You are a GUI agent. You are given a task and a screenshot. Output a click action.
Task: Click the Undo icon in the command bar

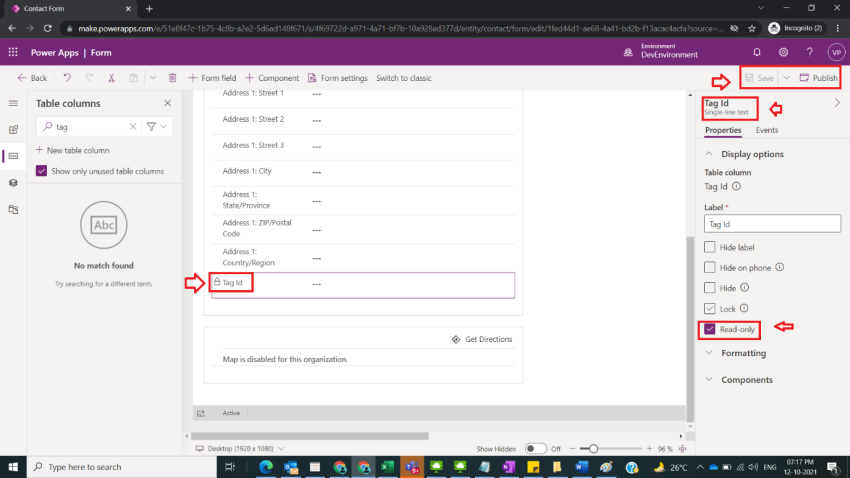[67, 78]
